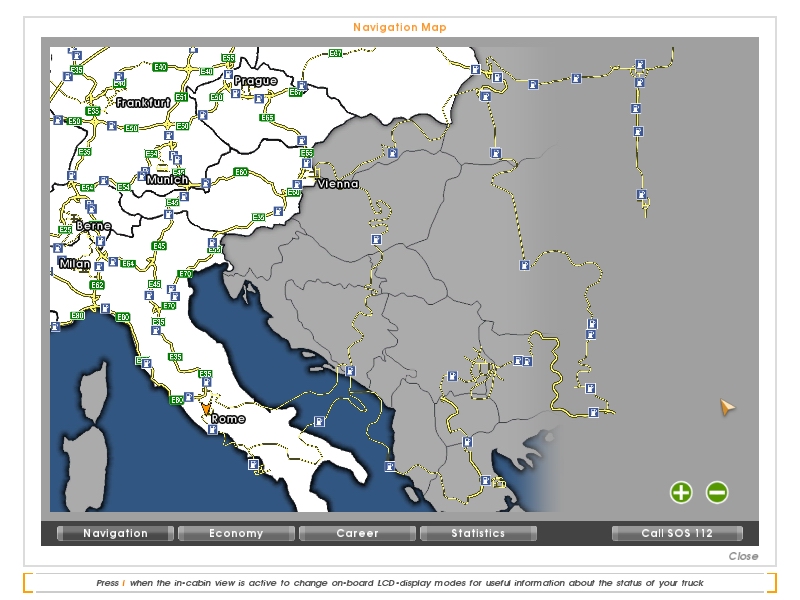The width and height of the screenshot is (800, 600).
Task: Zoom out with the green minus icon
Action: coord(717,492)
